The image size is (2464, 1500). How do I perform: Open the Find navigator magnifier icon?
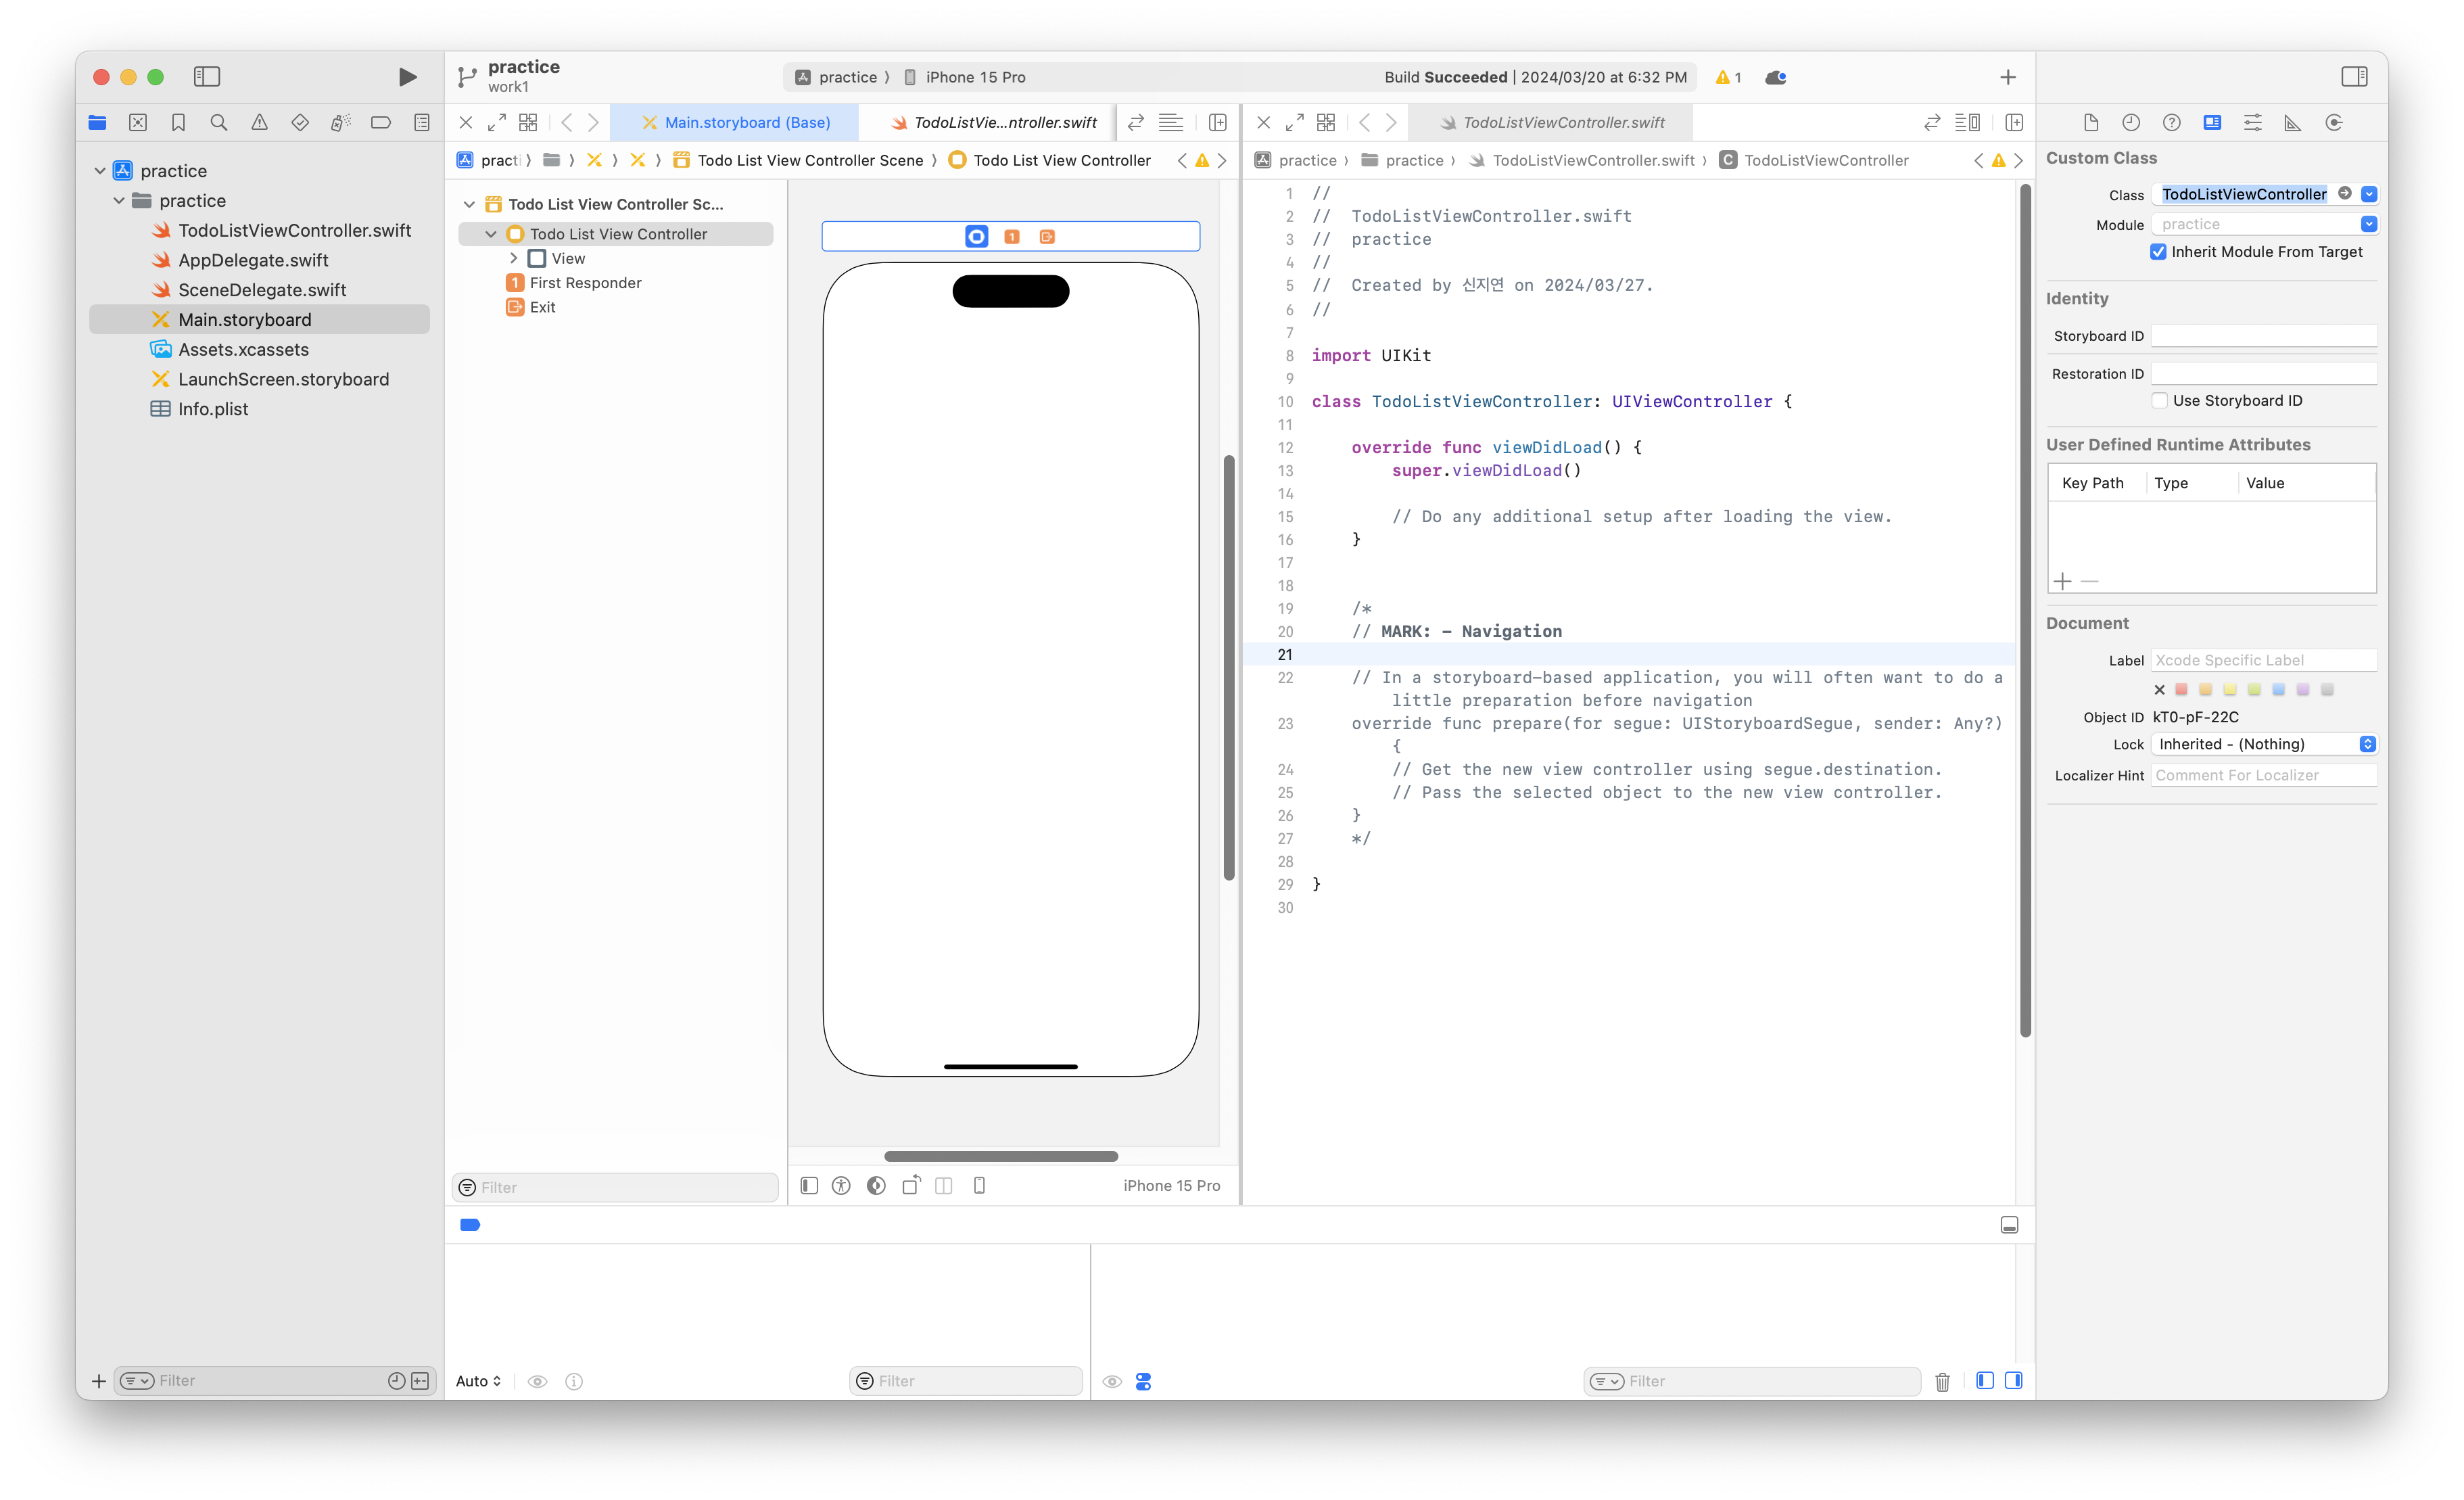(219, 122)
